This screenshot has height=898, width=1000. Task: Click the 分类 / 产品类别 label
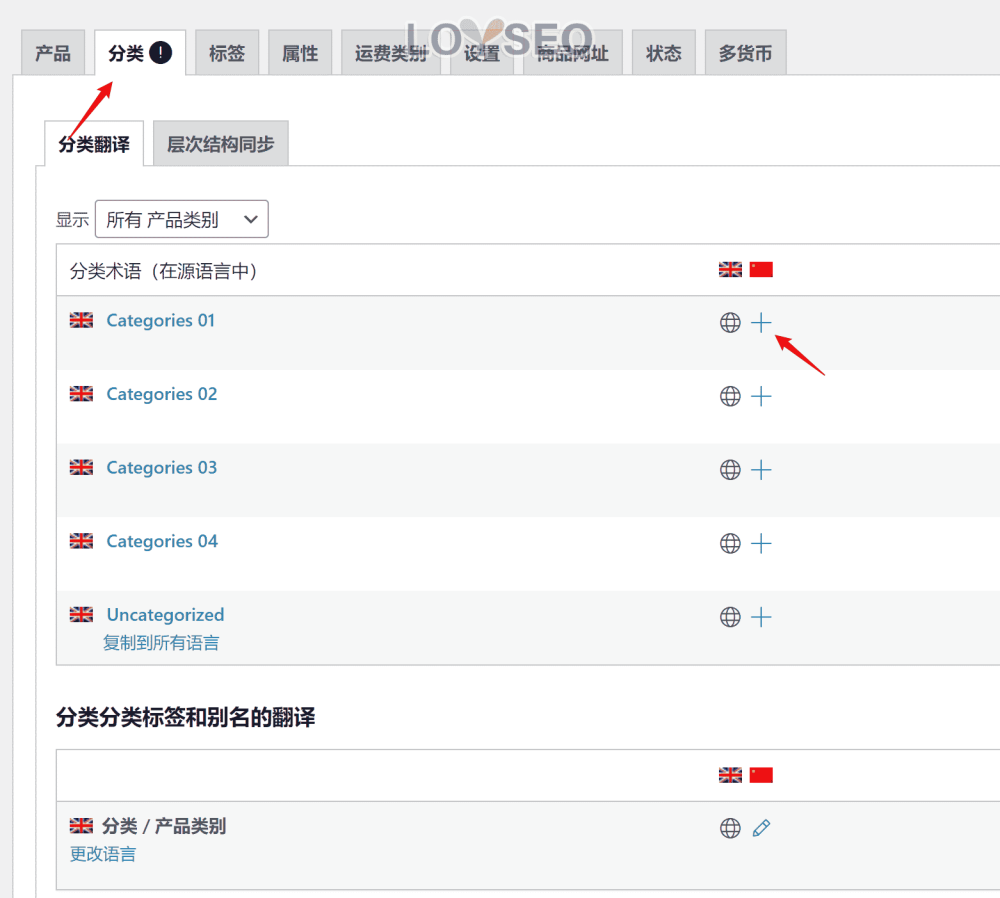point(164,826)
